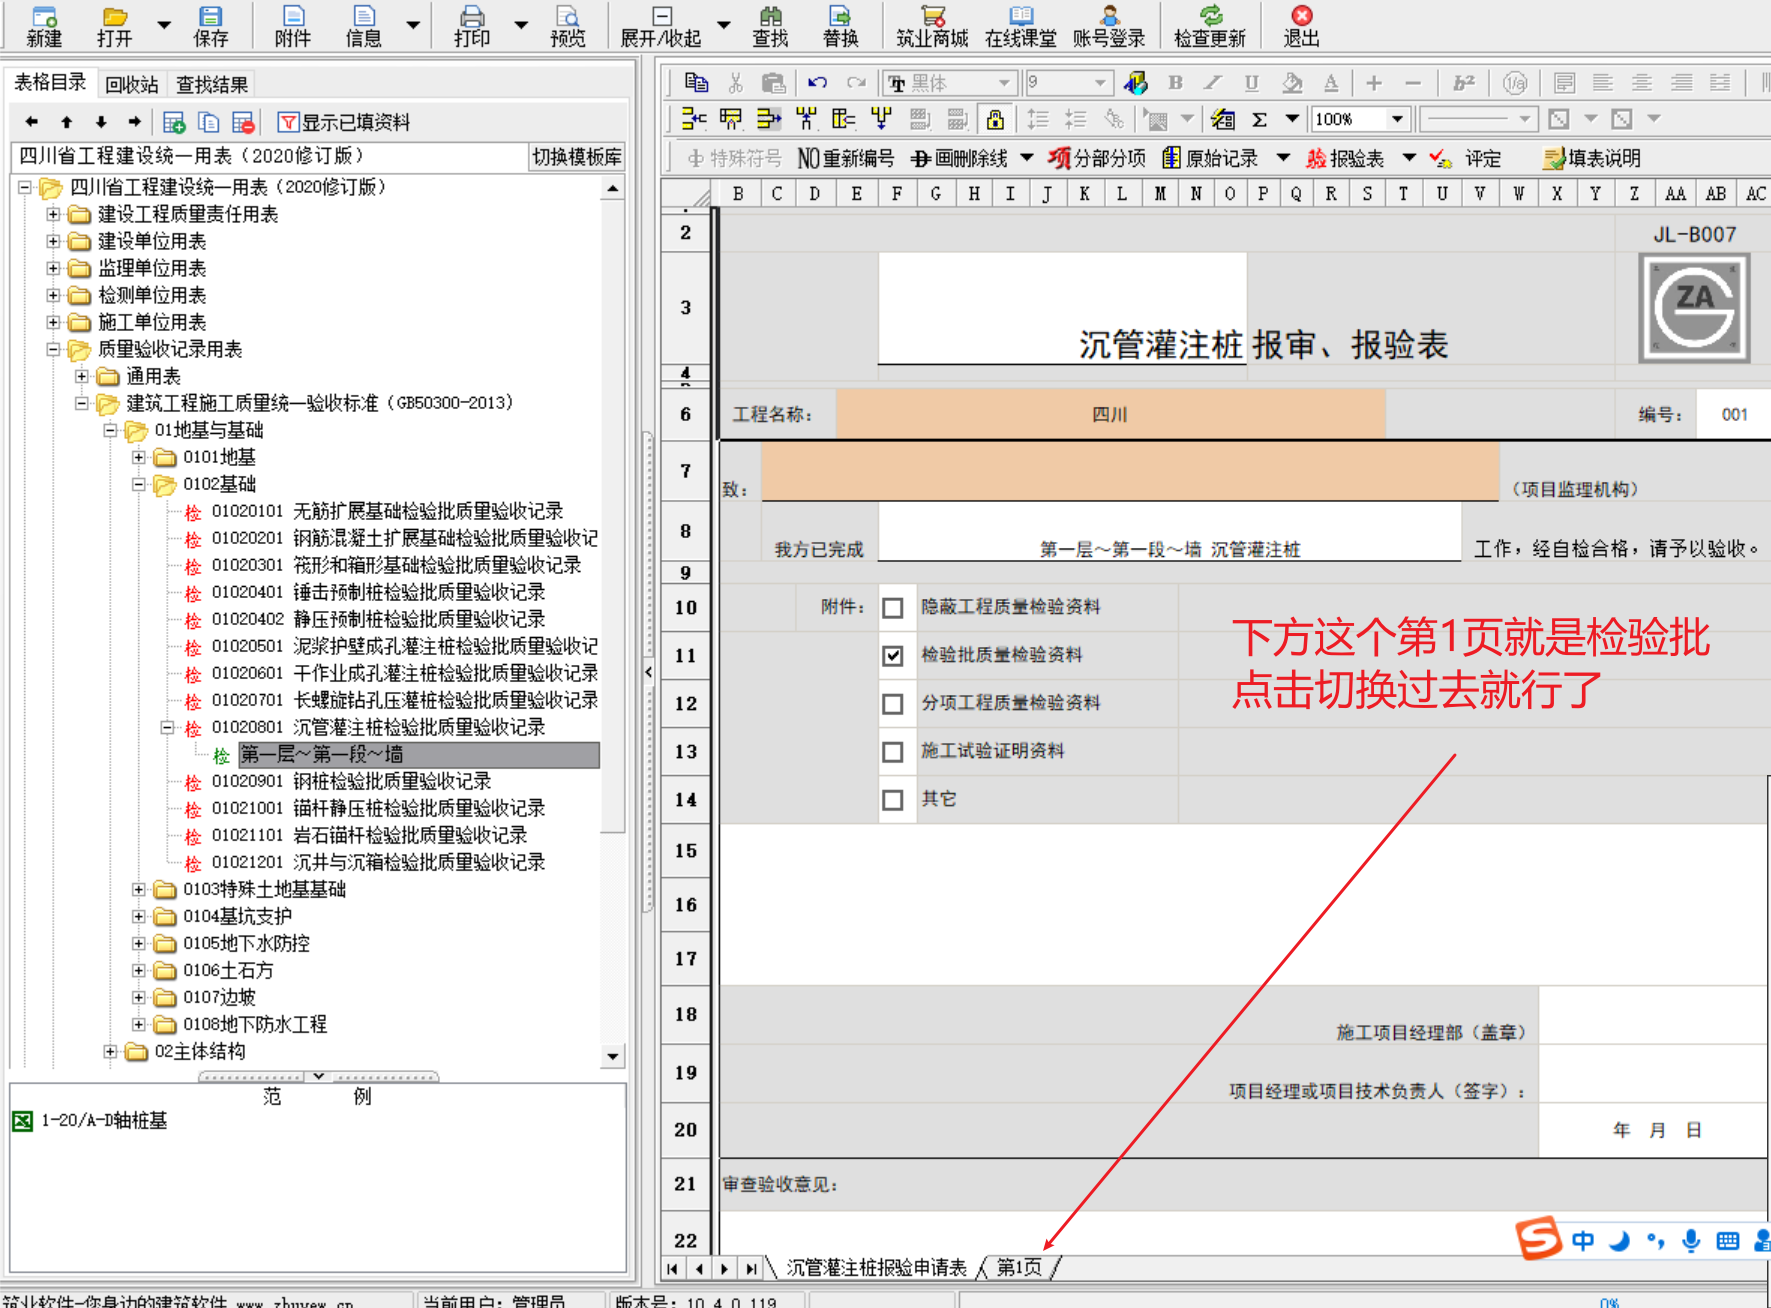The image size is (1771, 1308).
Task: Click 评定 button
Action: click(1465, 158)
